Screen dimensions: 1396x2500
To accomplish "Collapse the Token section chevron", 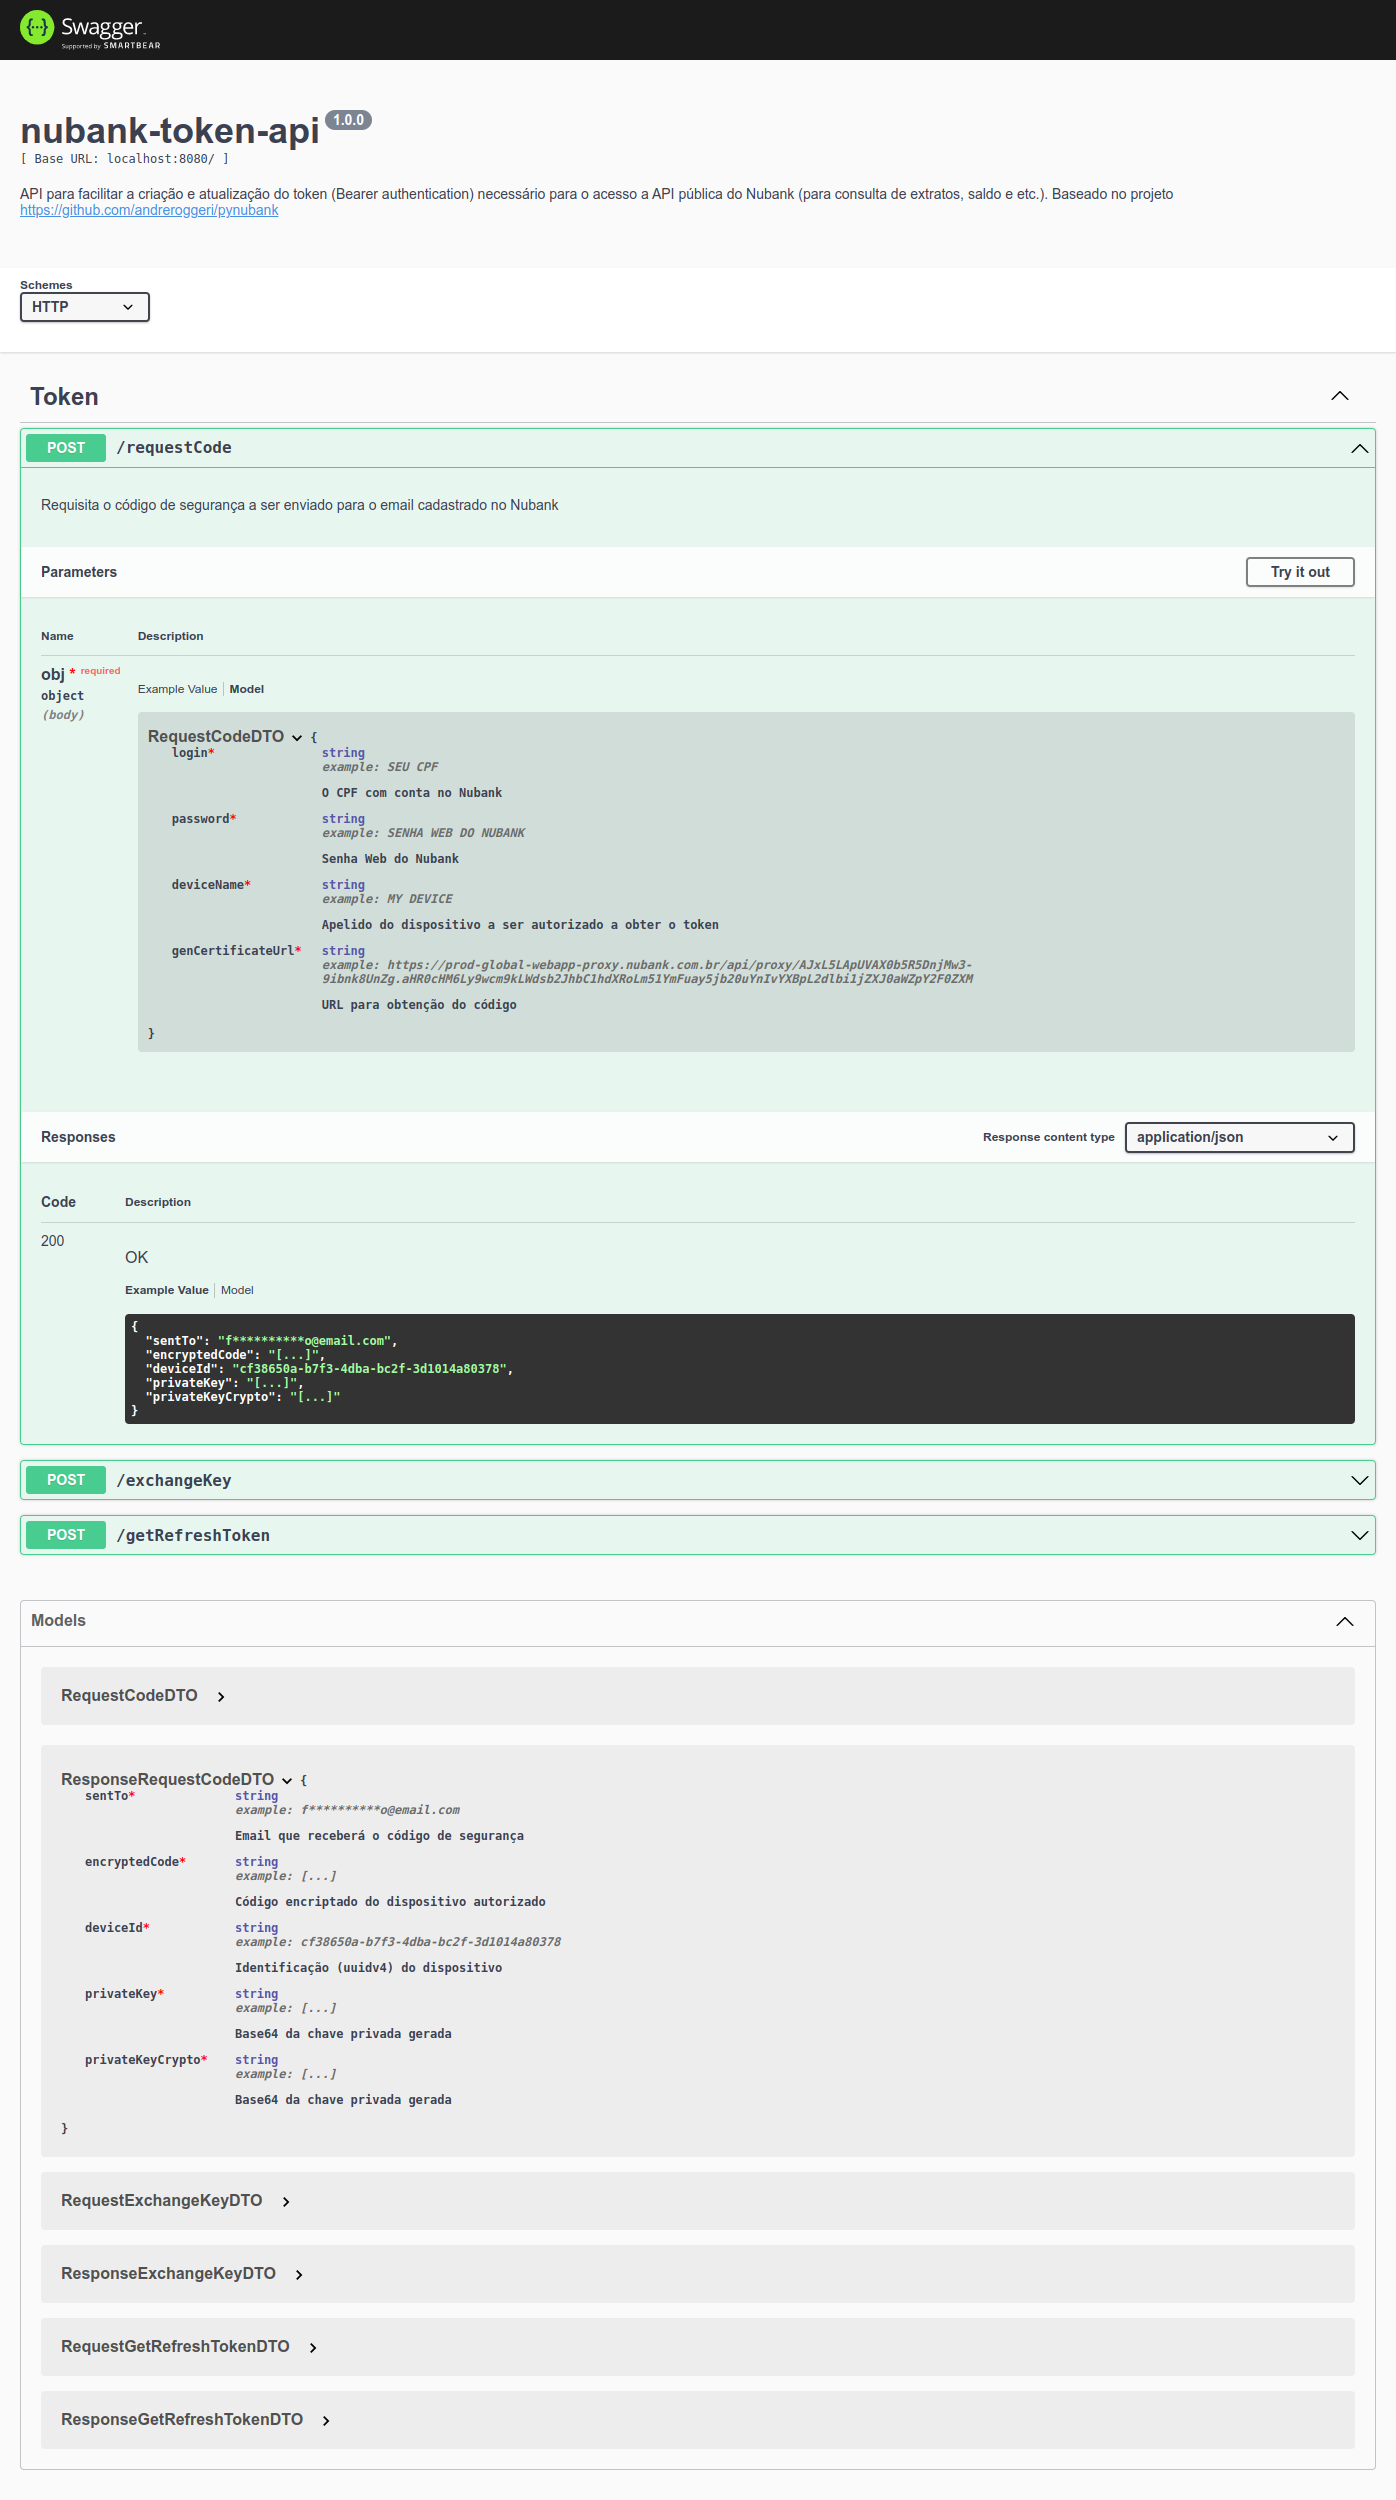I will [1340, 396].
